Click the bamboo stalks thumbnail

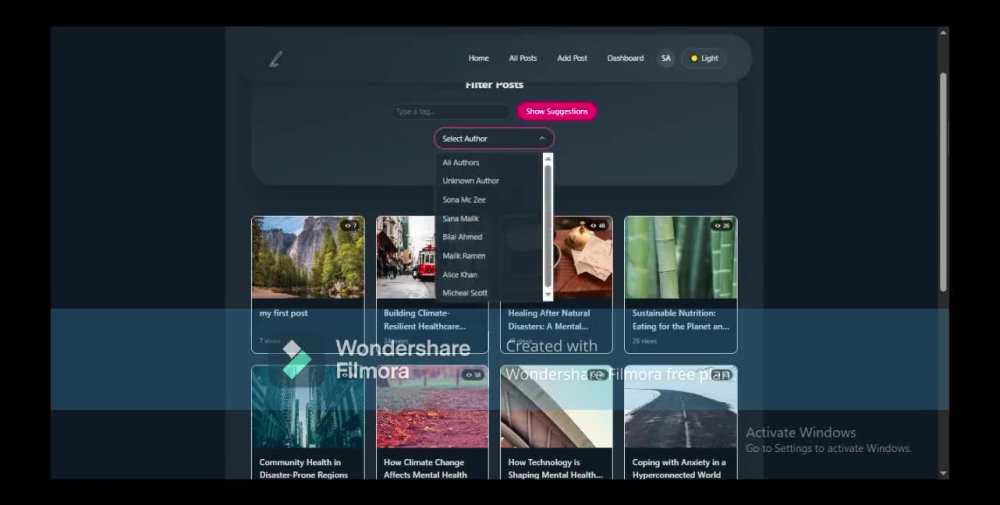tap(680, 258)
